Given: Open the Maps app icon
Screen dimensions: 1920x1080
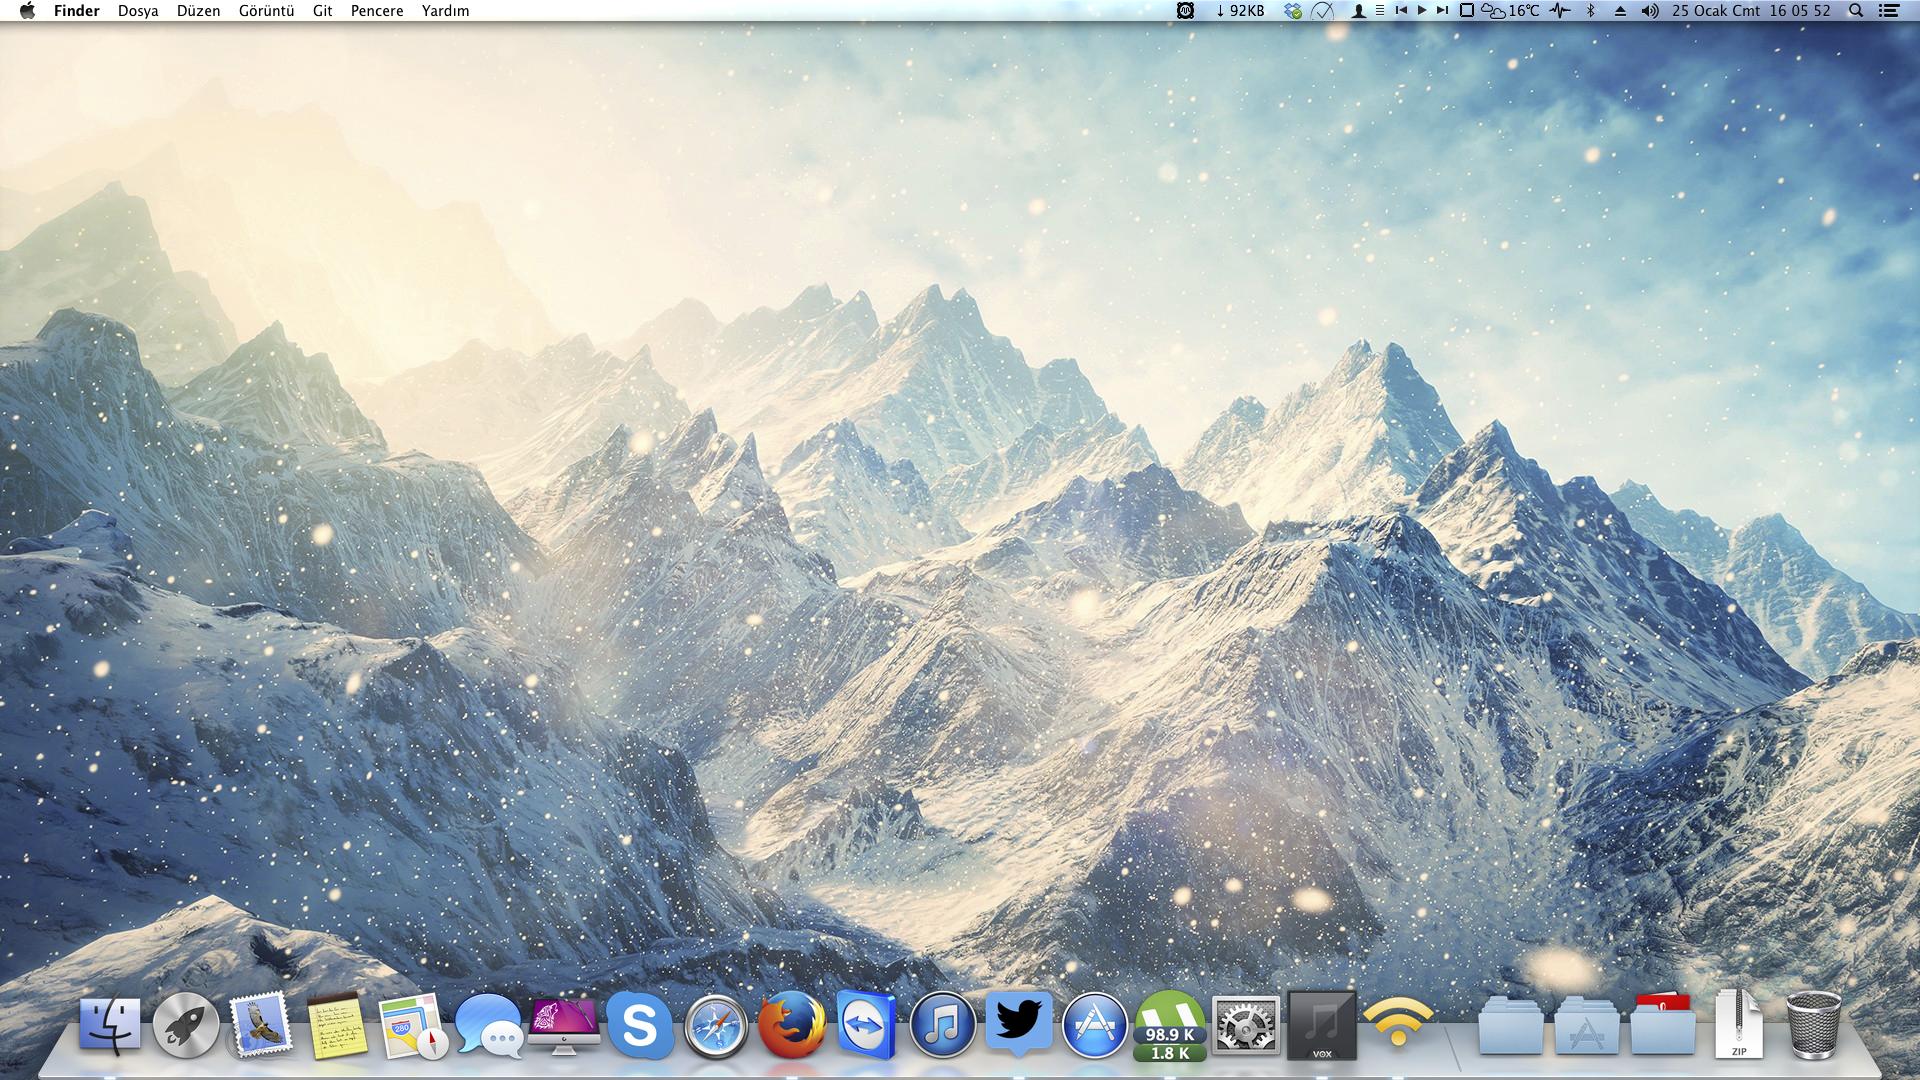Looking at the screenshot, I should coord(412,1026).
